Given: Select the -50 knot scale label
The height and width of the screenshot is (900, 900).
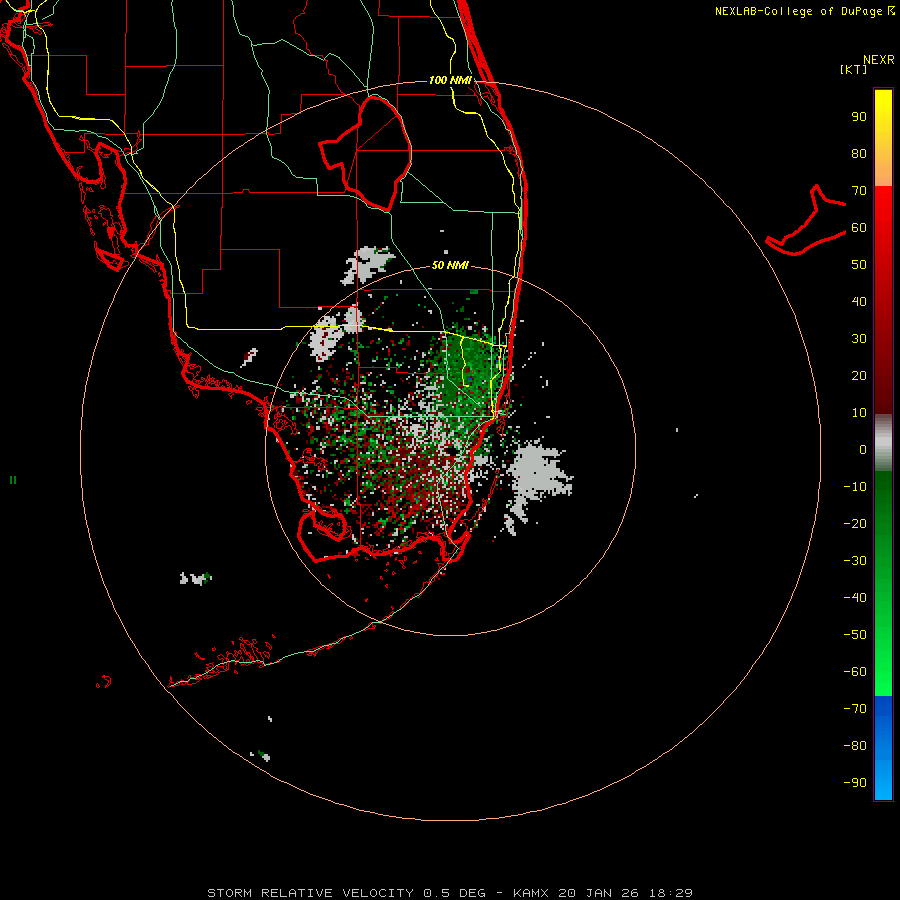Looking at the screenshot, I should coord(855,635).
